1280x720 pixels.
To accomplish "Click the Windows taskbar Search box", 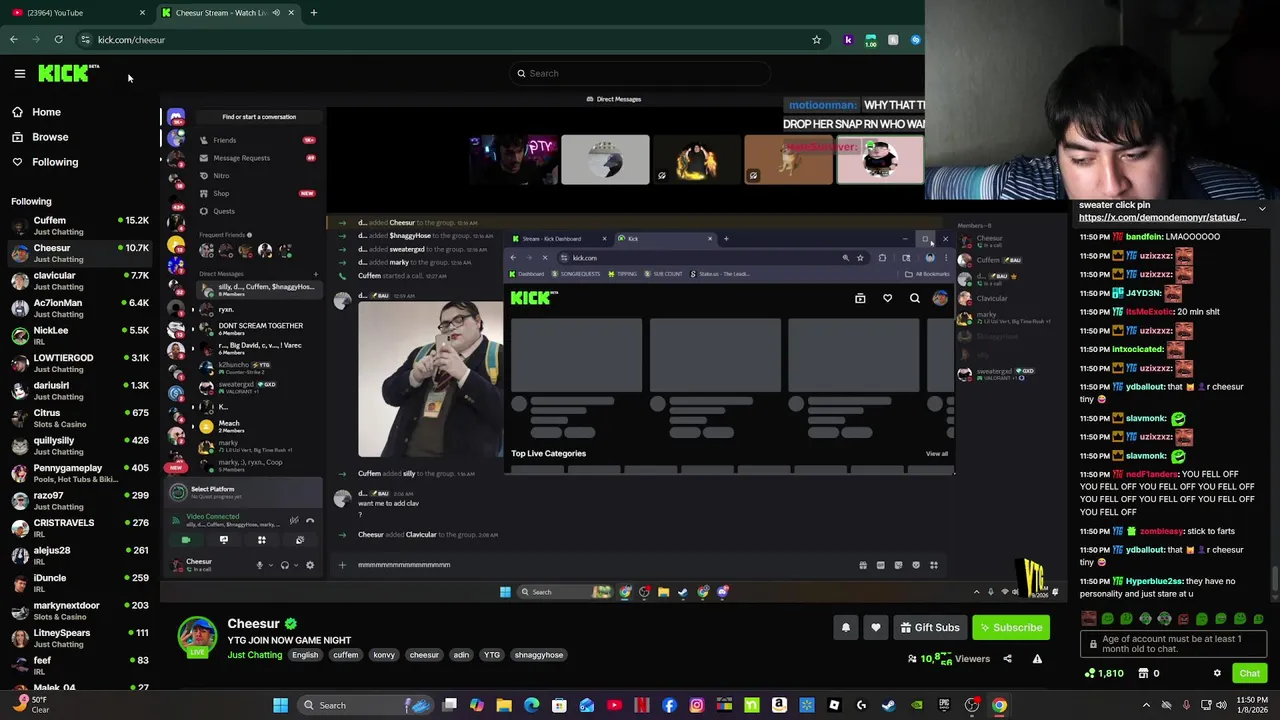I will pos(365,705).
